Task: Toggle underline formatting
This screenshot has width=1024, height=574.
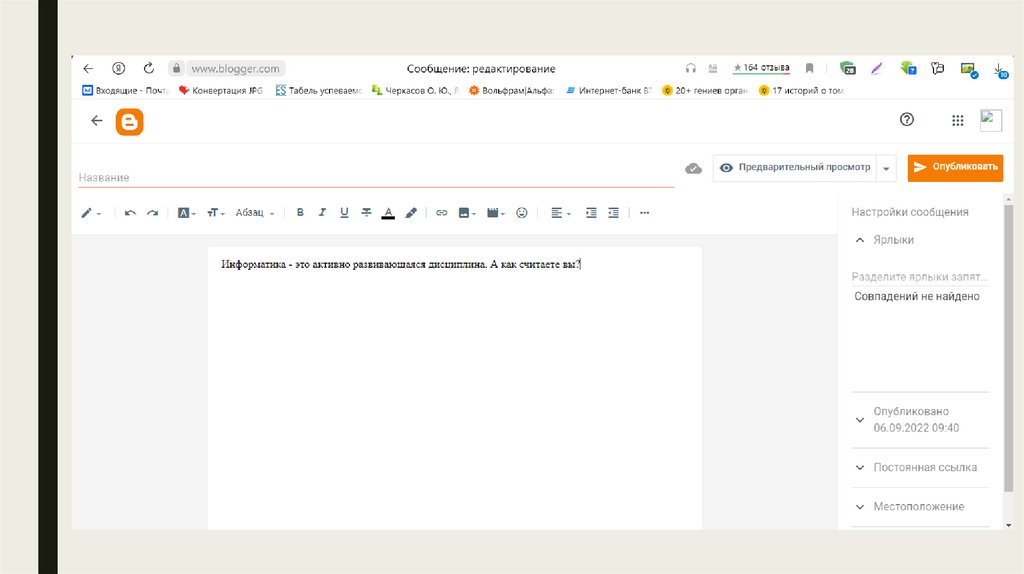Action: (x=344, y=213)
